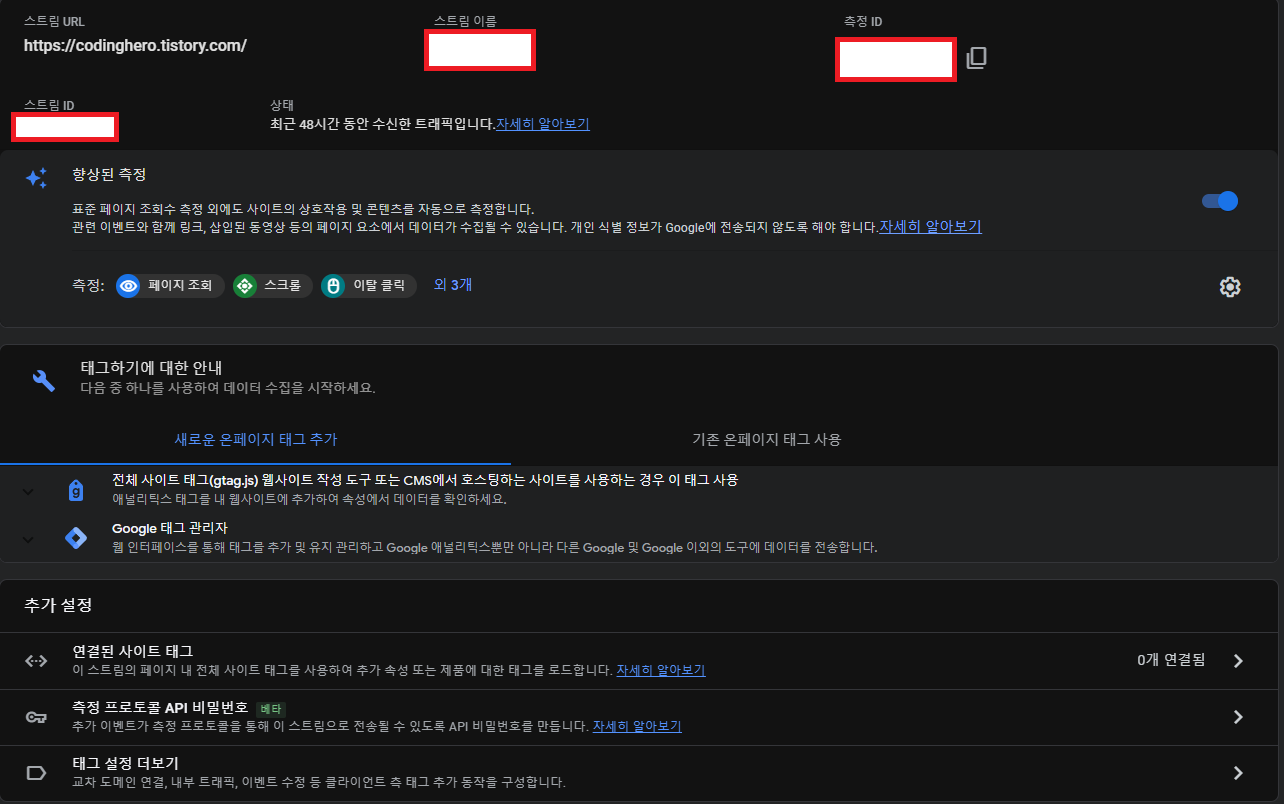This screenshot has height=804, width=1284.
Task: Click the gtag.js yellow tag icon
Action: coord(75,490)
